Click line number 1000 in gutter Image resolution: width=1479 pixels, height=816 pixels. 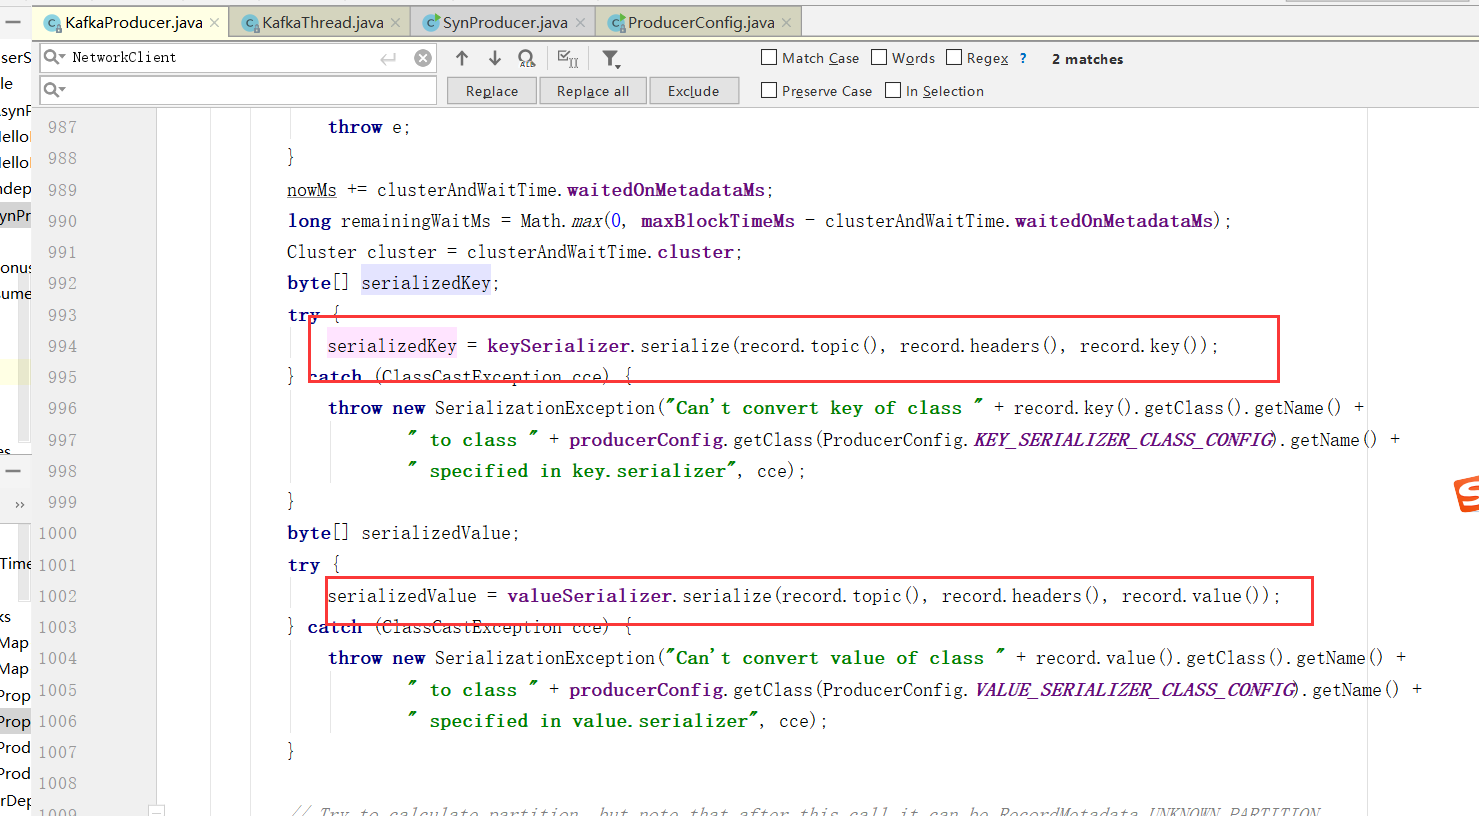[57, 533]
